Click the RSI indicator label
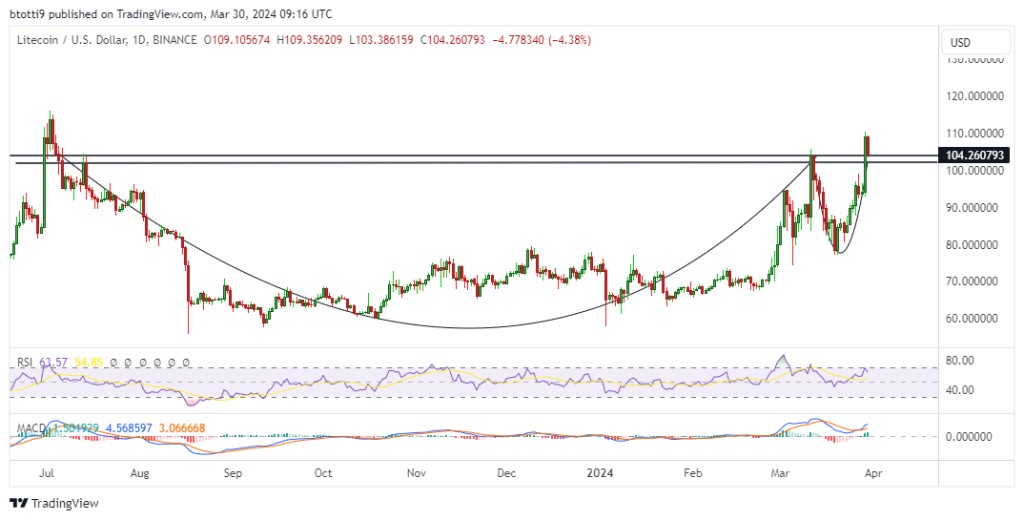The image size is (1024, 520). (x=25, y=361)
